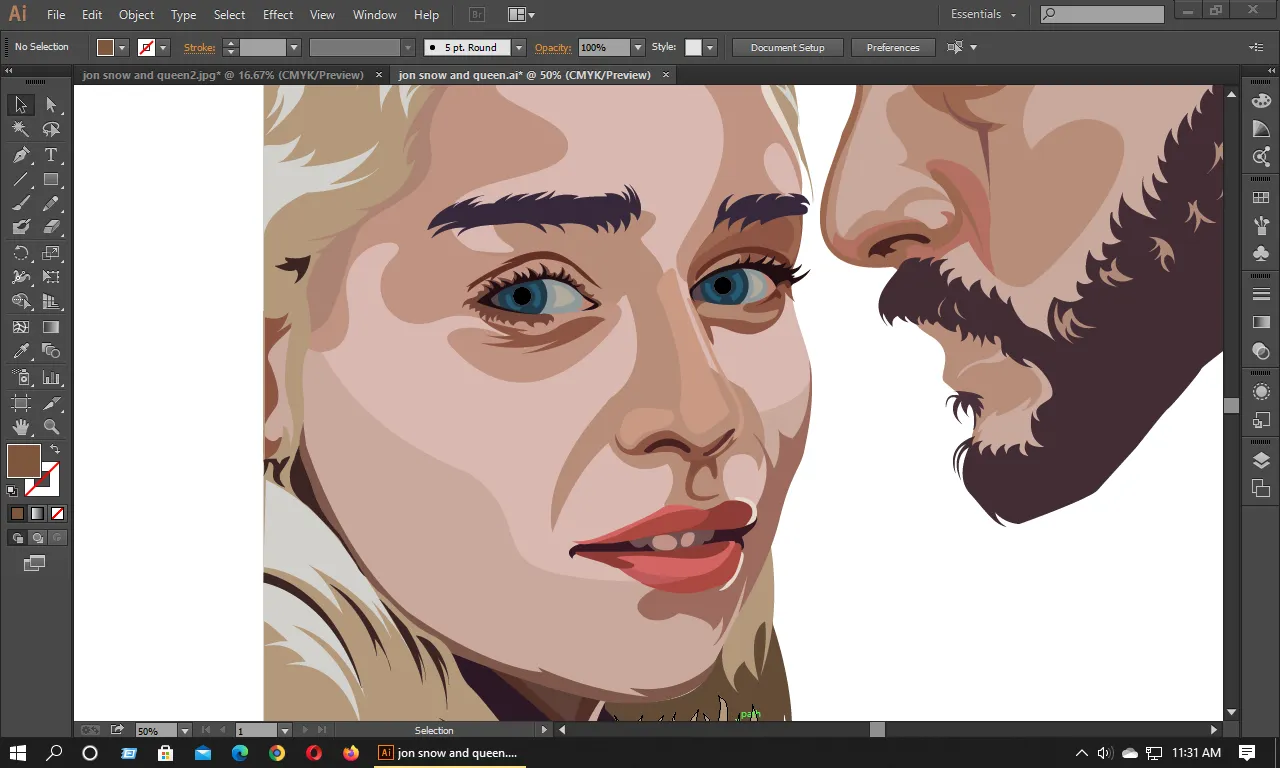Select the Perspective Grid tool
Viewport: 1280px width, 768px height.
(51, 302)
